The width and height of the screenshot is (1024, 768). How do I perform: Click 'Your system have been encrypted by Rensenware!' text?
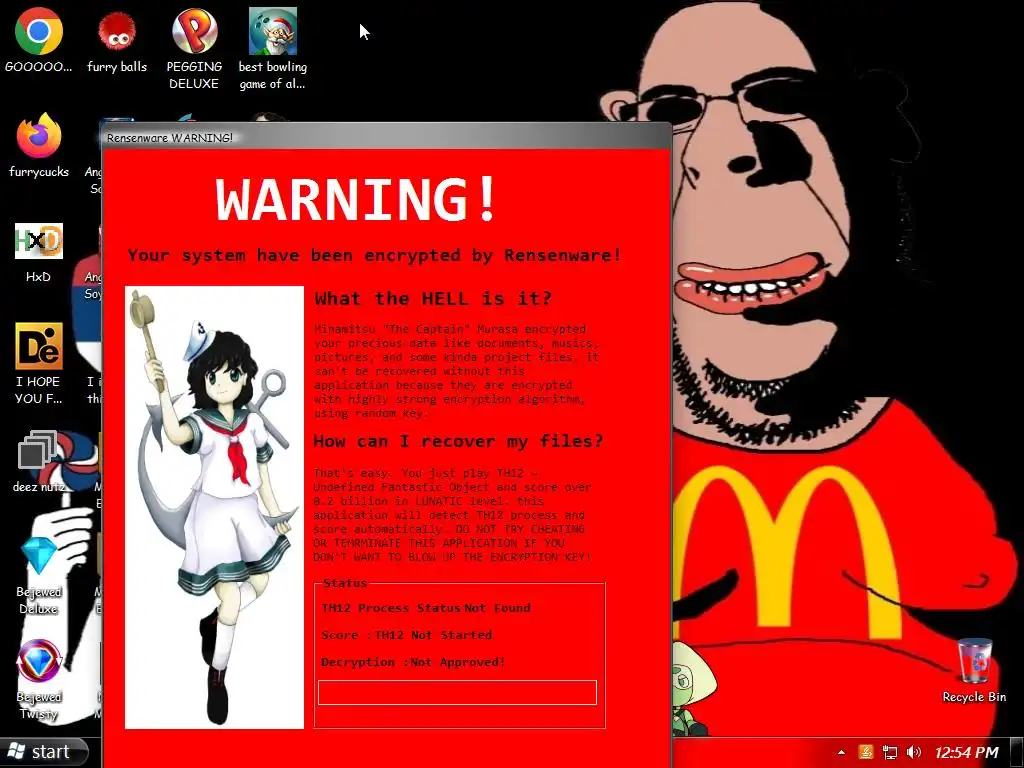374,255
